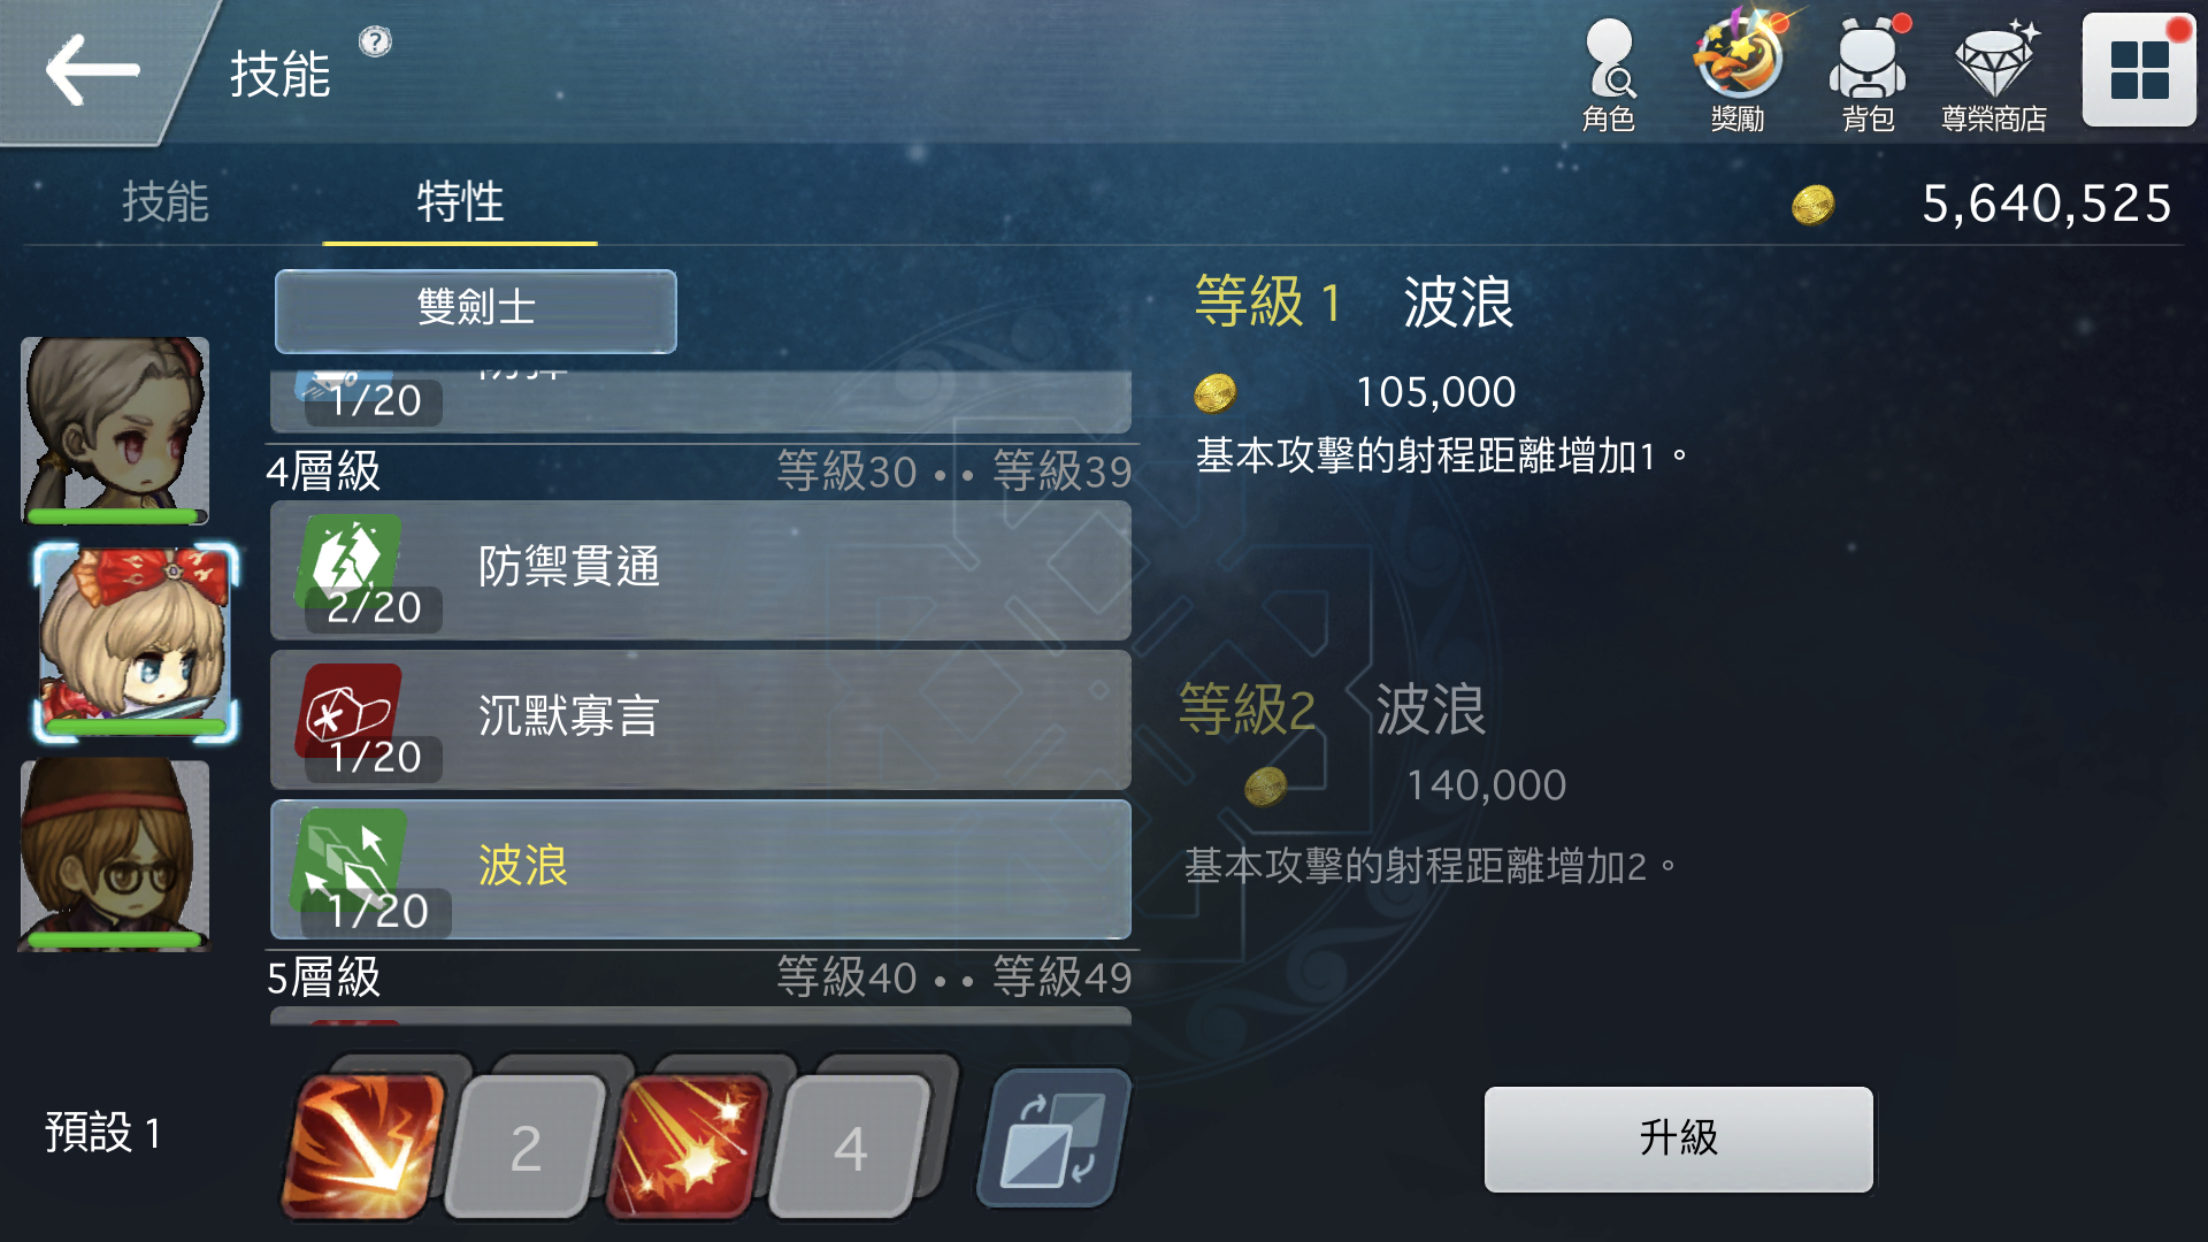2208x1242 pixels.
Task: Switch to the 技能 tab
Action: 165,202
